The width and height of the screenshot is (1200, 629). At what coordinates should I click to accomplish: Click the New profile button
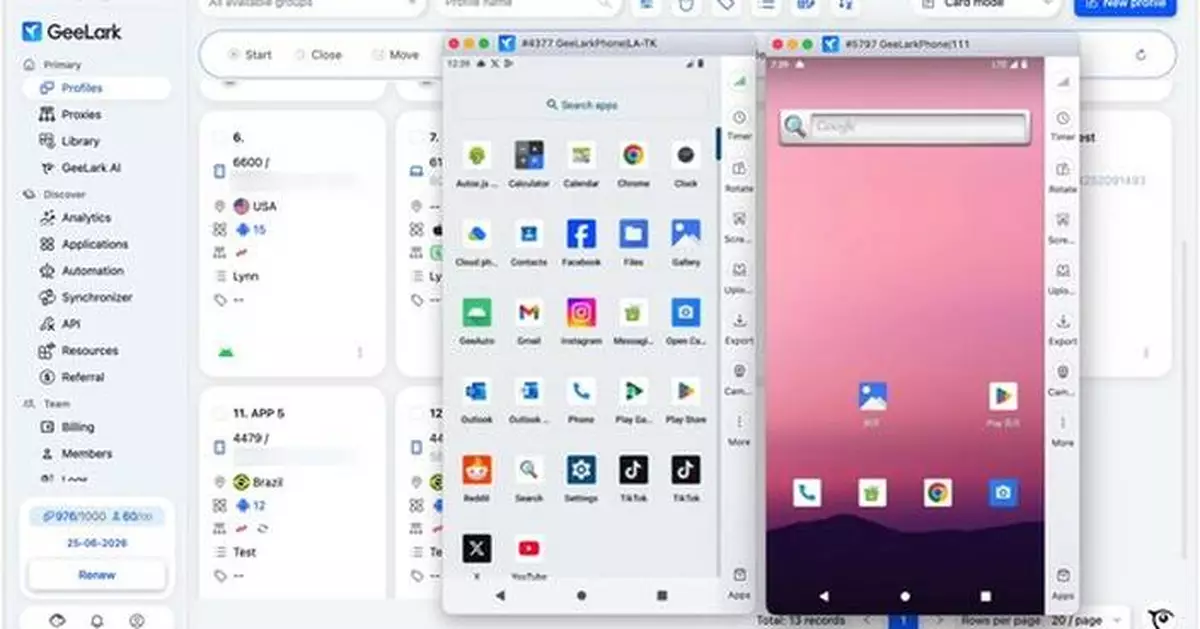[x=1138, y=5]
